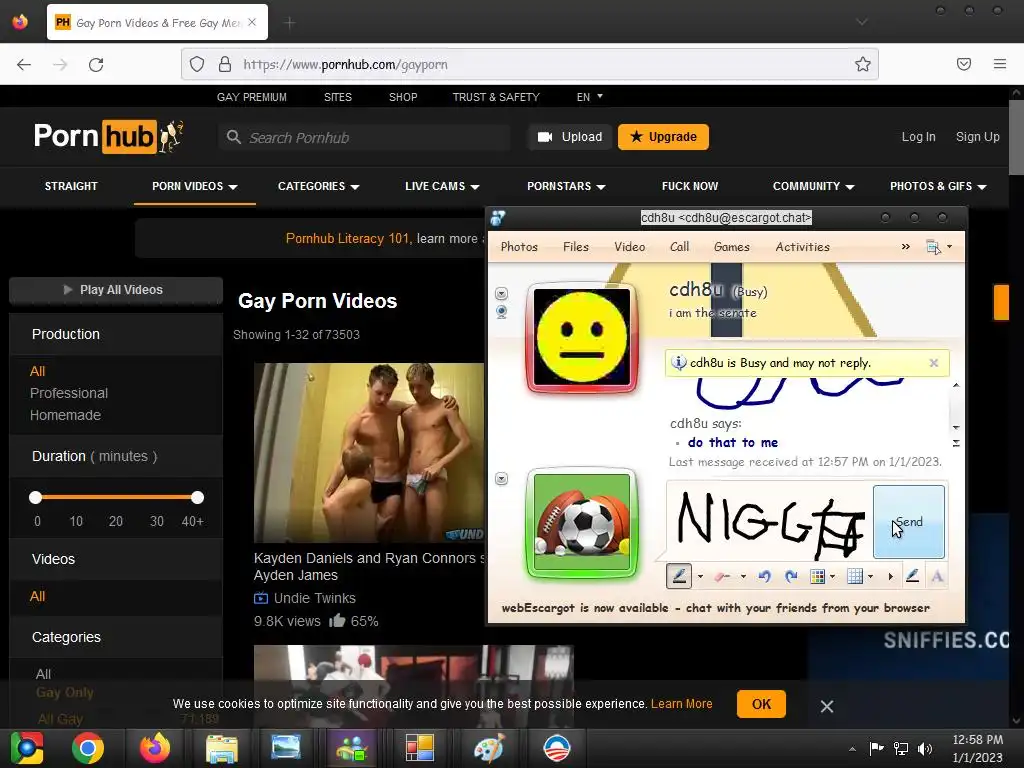Click the Search Pornhub input field
The image size is (1024, 768).
364,137
